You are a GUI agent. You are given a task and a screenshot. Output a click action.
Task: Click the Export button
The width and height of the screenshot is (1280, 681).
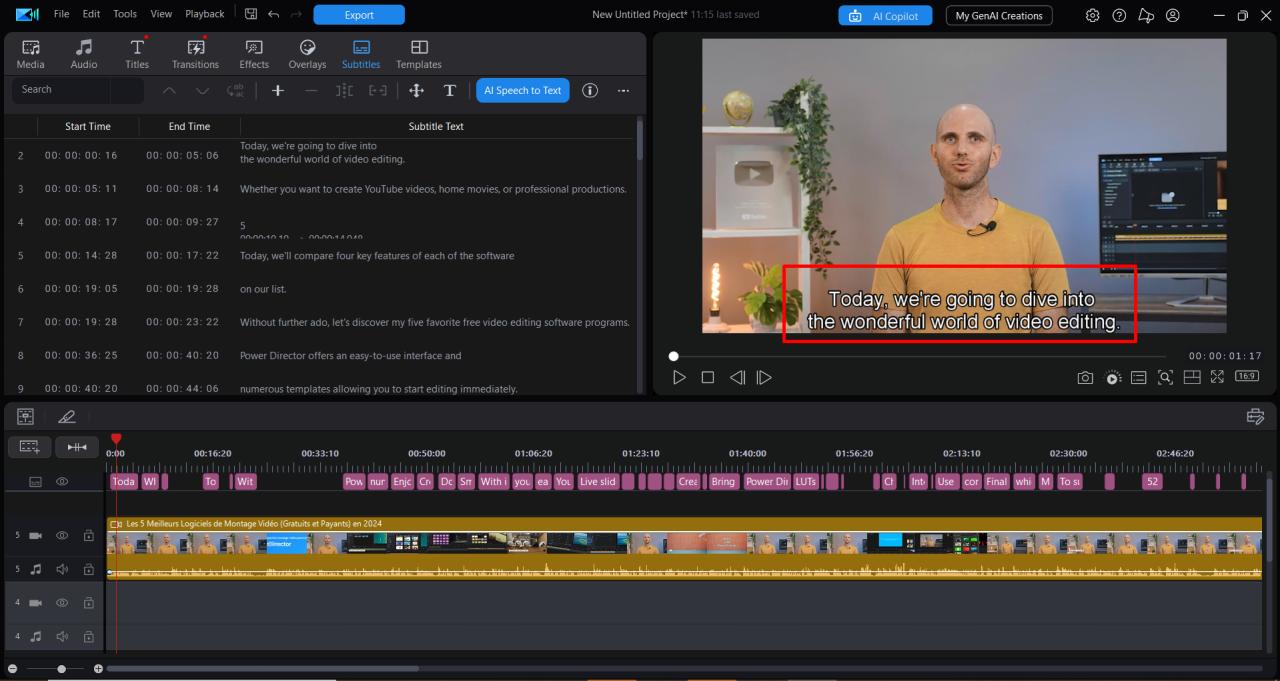[x=359, y=15]
